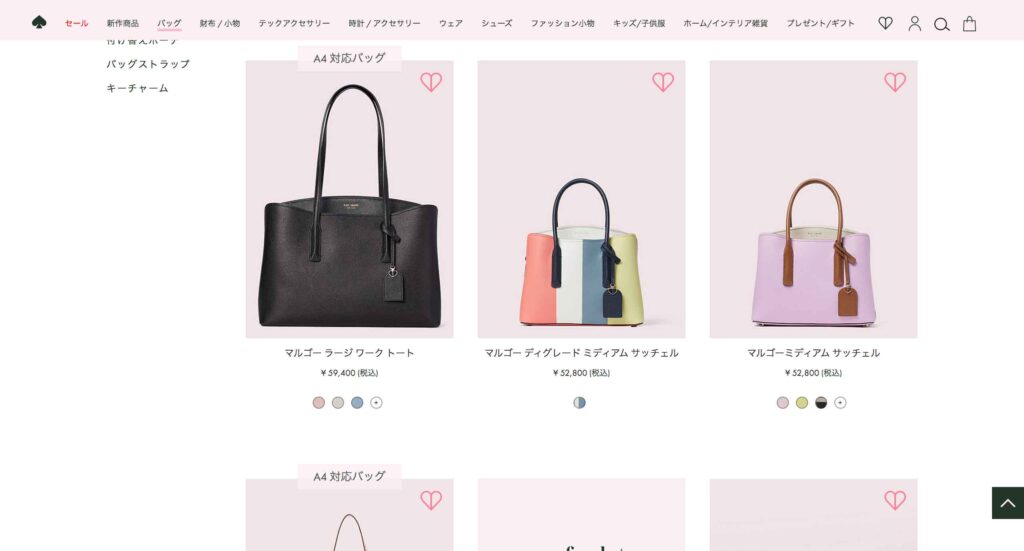Click the search magnifier icon
Screen dimensions: 1024x551
(941, 25)
